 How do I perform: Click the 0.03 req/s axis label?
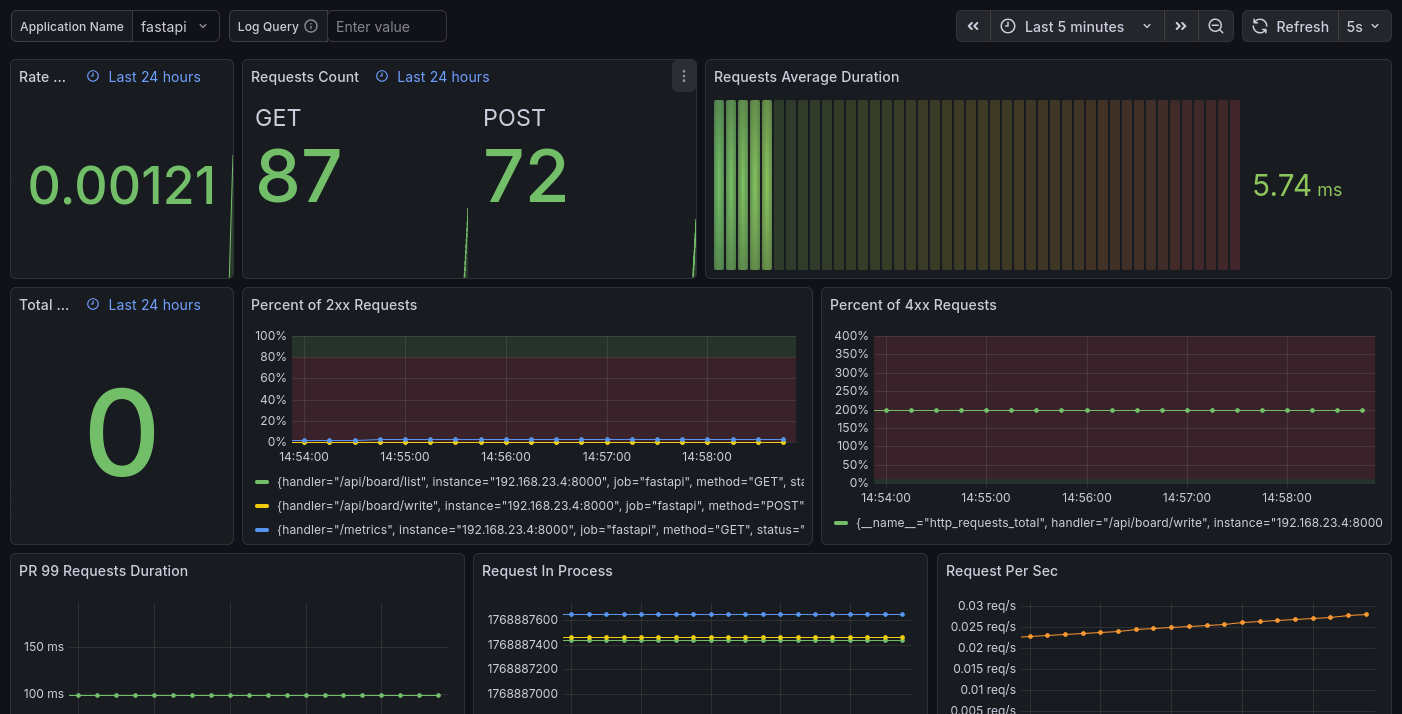(986, 606)
